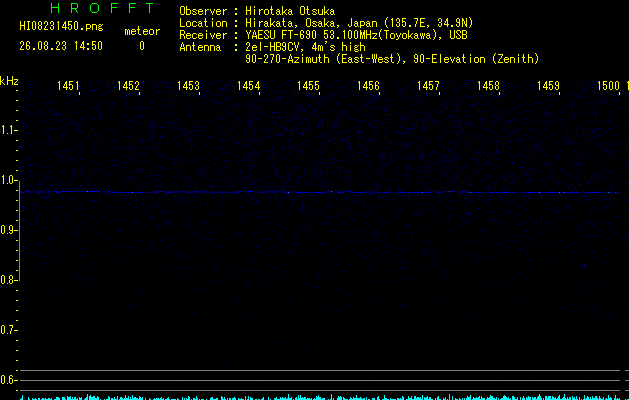This screenshot has width=629, height=400.
Task: Click the meteor label
Action: (x=142, y=31)
